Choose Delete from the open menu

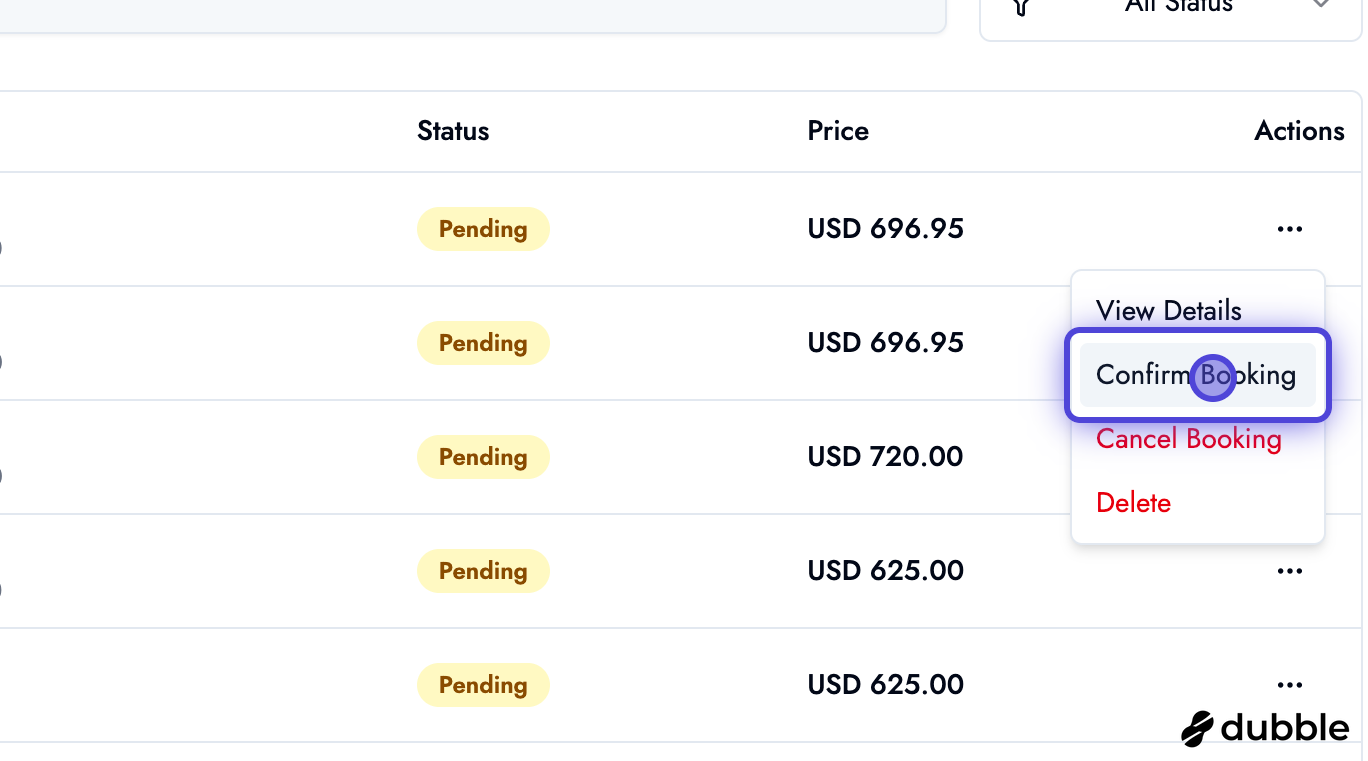point(1133,502)
